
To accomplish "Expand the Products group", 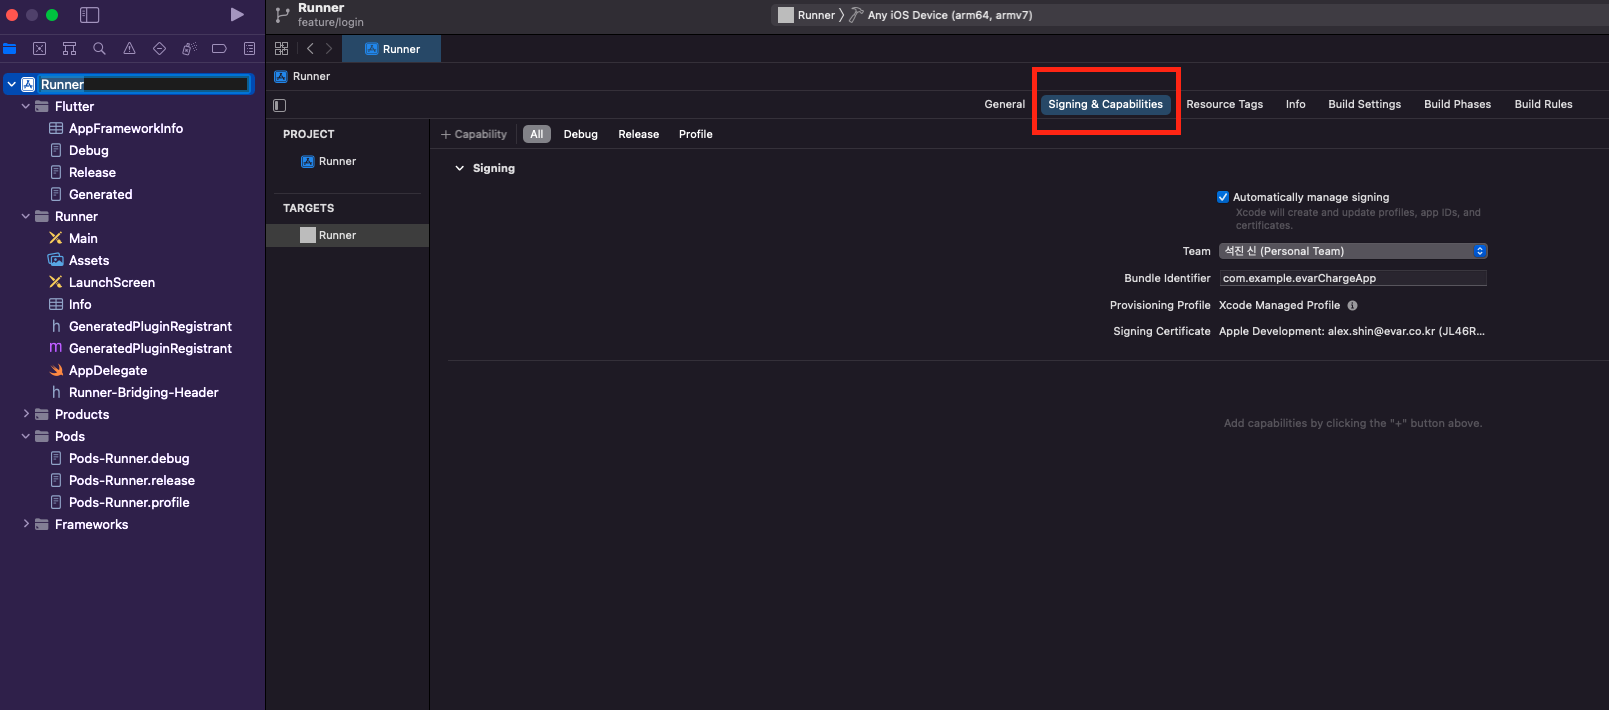I will pos(25,414).
